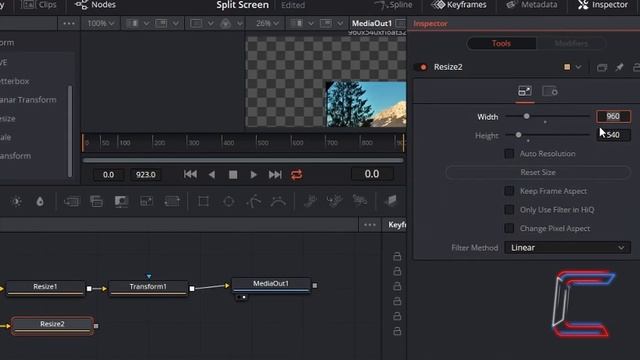Toggle the Clips panel button
The image size is (640, 360).
point(39,5)
